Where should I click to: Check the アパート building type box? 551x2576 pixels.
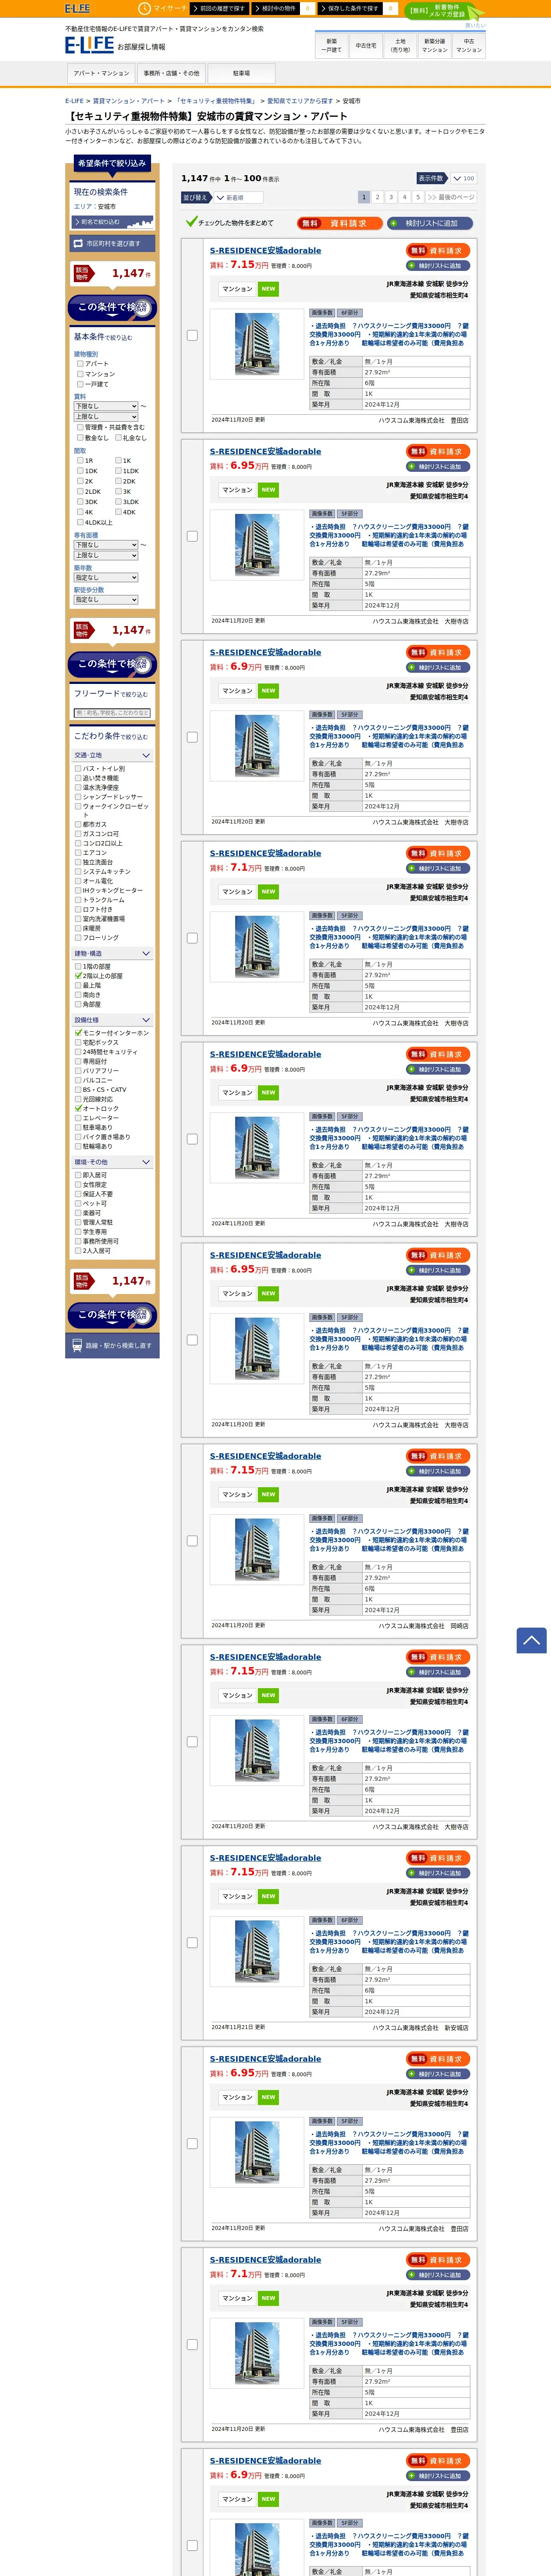pyautogui.click(x=80, y=364)
